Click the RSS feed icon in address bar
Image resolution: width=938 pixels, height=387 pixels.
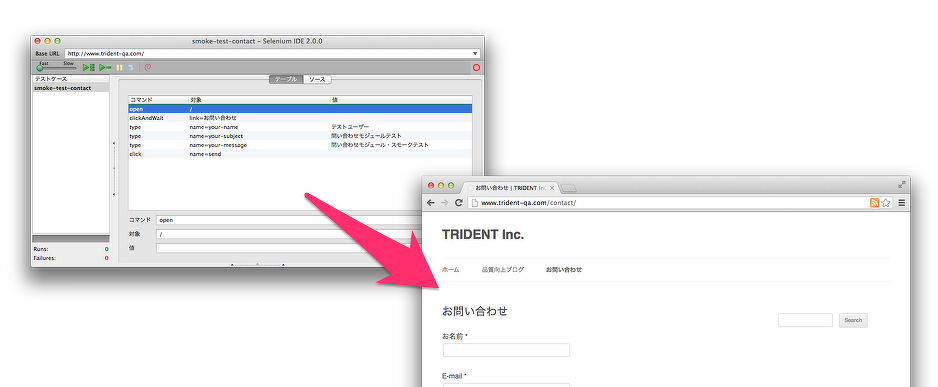[875, 203]
